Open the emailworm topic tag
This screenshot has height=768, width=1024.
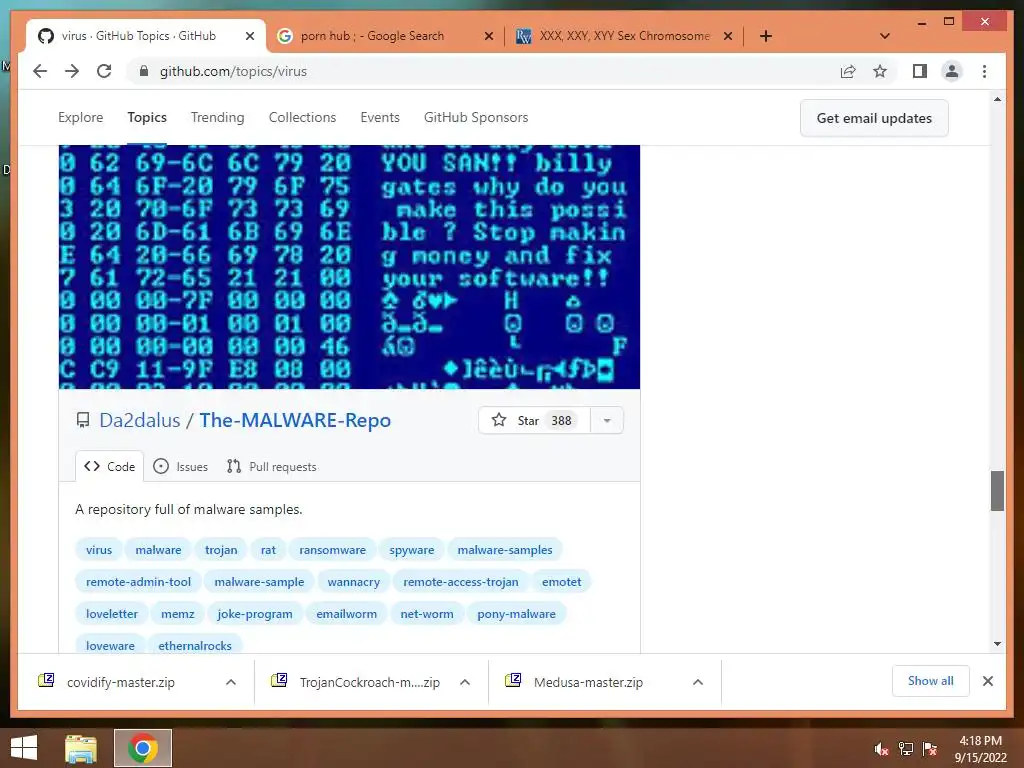tap(346, 614)
